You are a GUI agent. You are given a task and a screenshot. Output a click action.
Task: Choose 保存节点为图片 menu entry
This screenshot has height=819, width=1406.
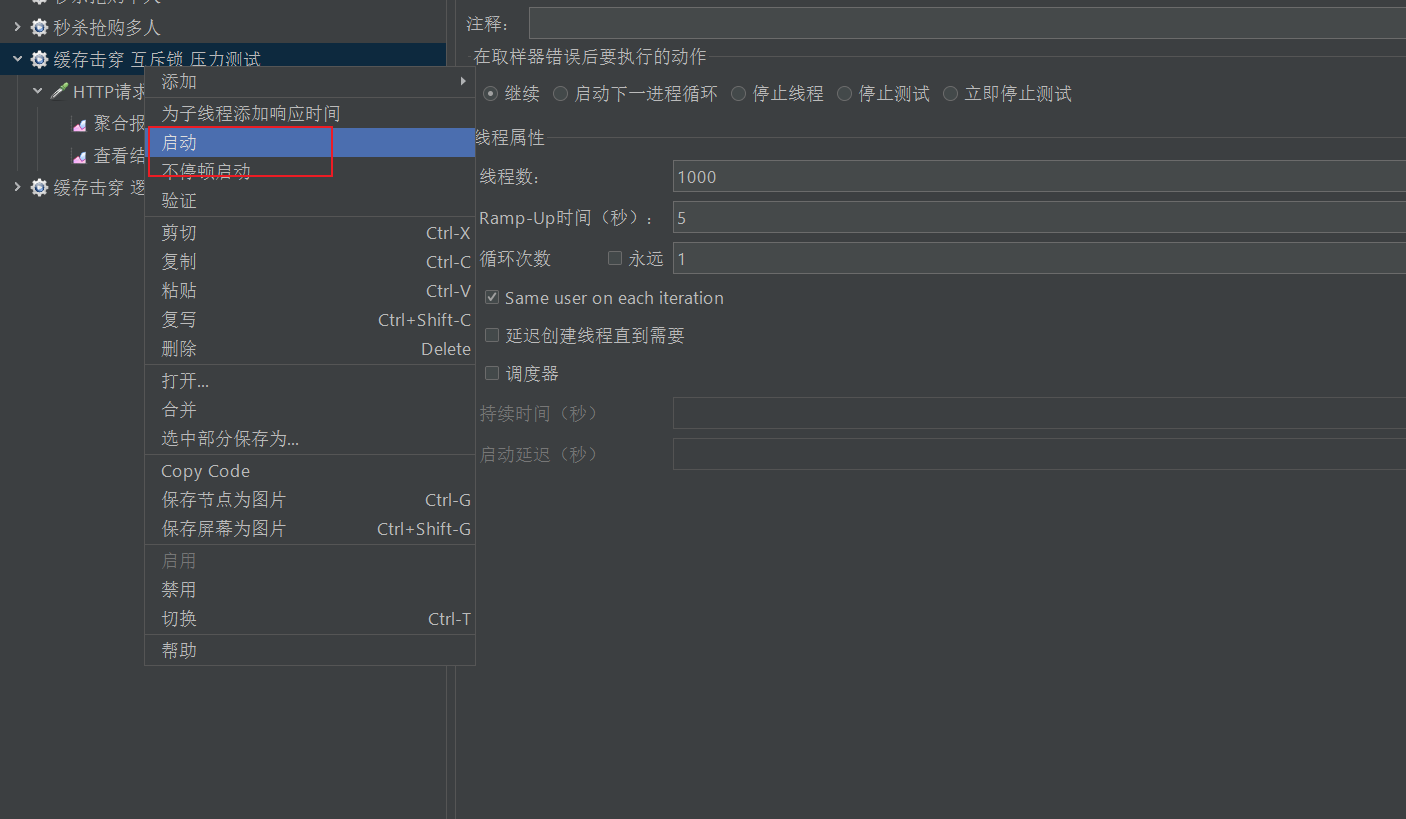310,500
